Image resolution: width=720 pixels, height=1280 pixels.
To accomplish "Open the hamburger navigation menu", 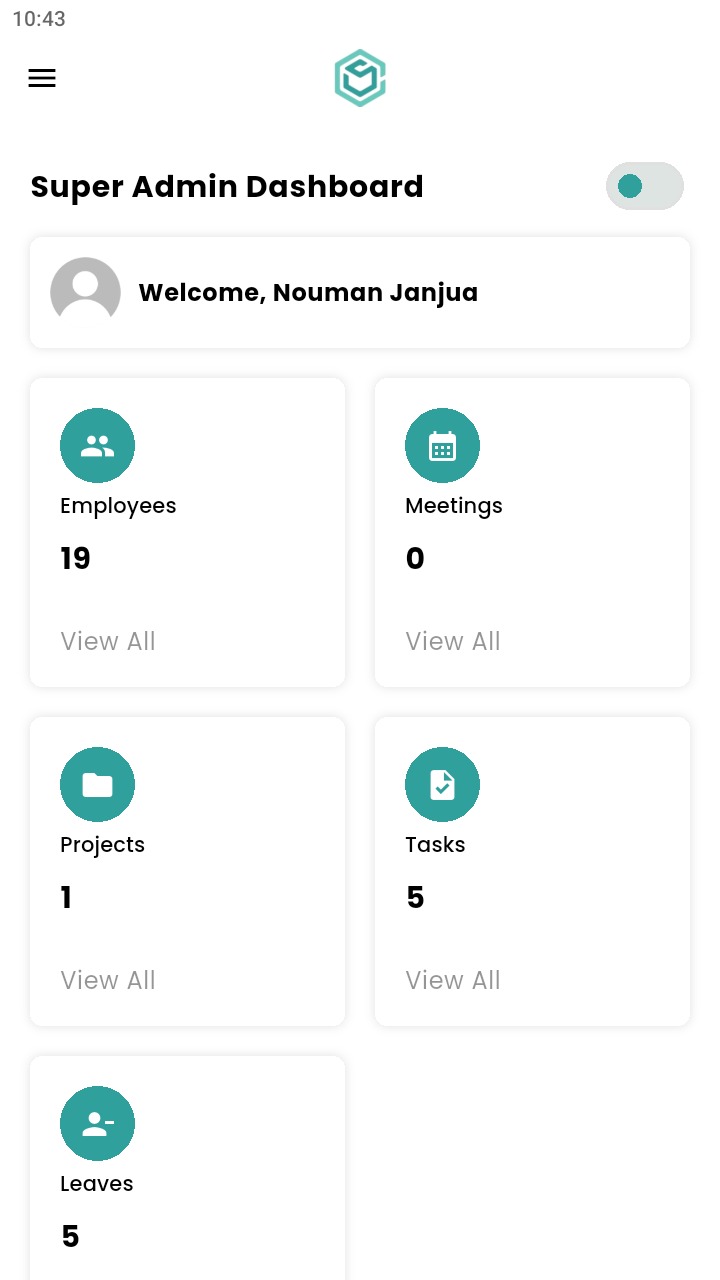I will 42,78.
